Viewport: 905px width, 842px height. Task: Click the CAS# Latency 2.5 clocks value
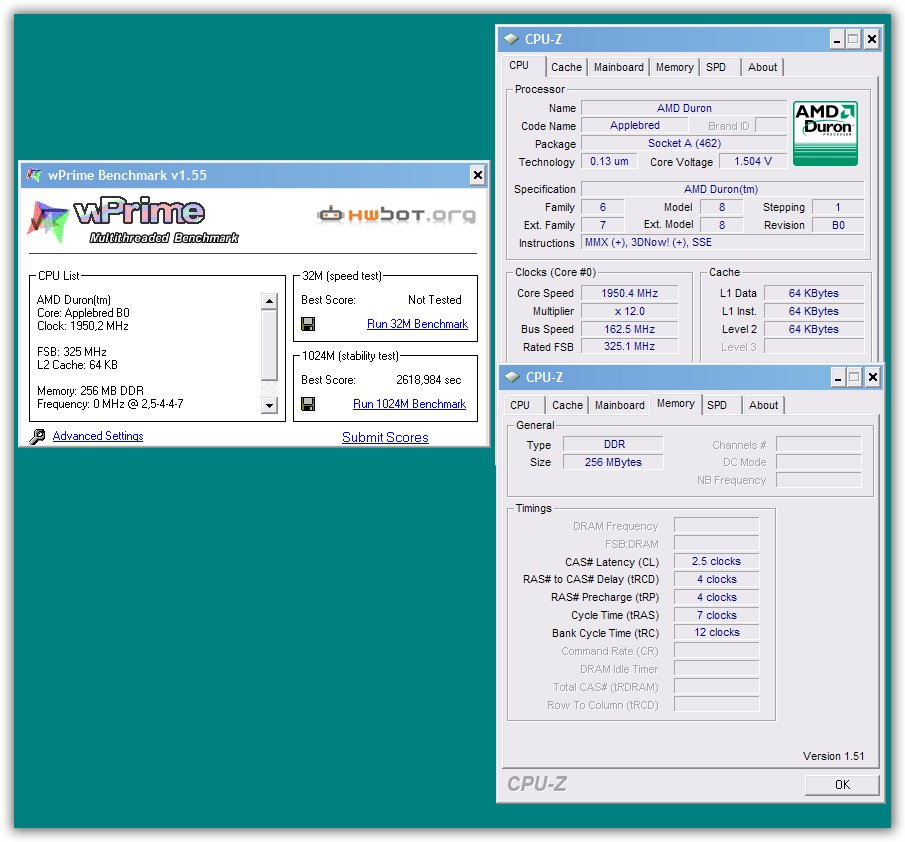(716, 562)
